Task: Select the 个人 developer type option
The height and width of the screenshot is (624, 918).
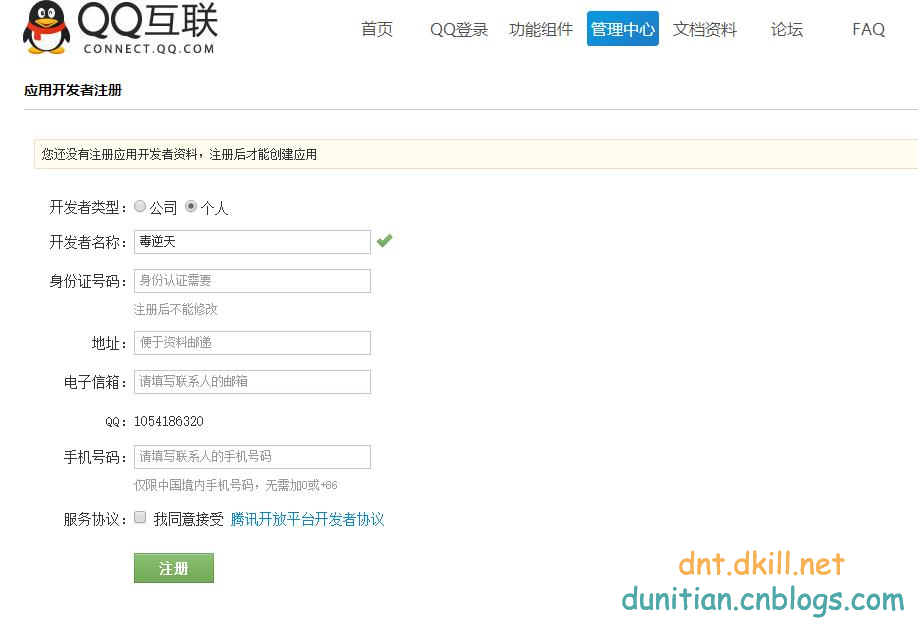Action: (190, 206)
